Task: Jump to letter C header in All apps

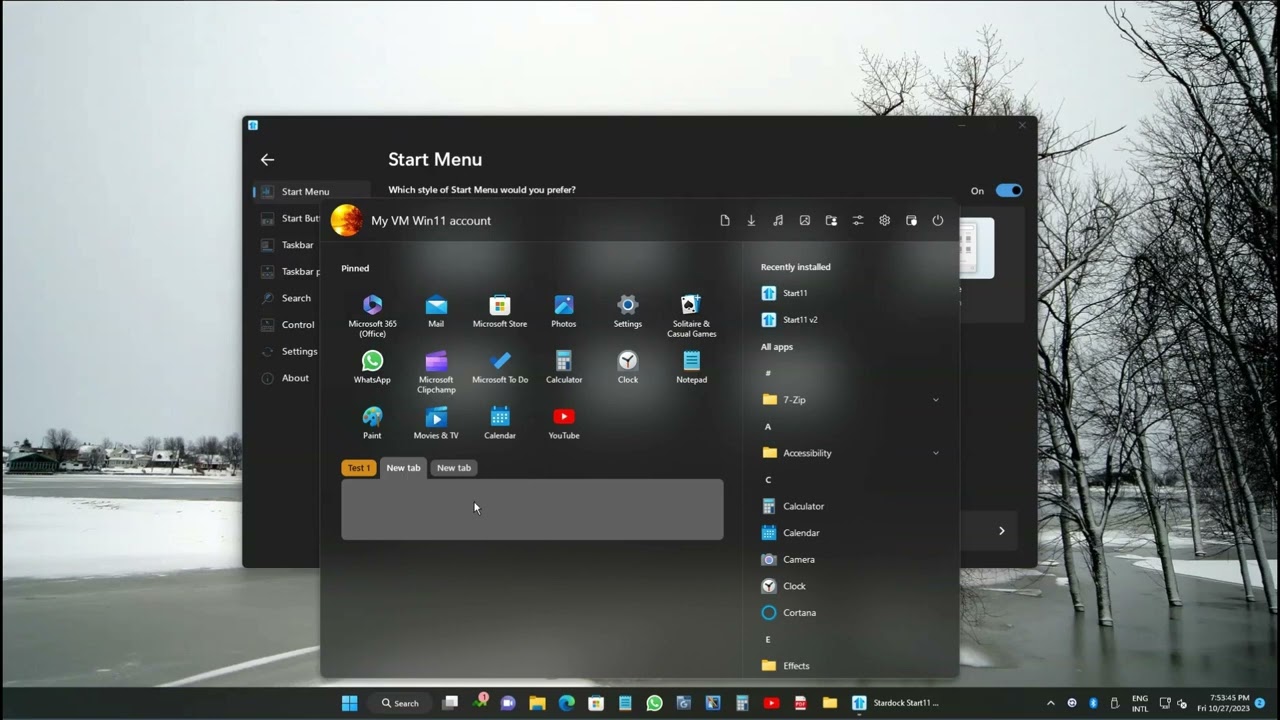Action: (768, 480)
